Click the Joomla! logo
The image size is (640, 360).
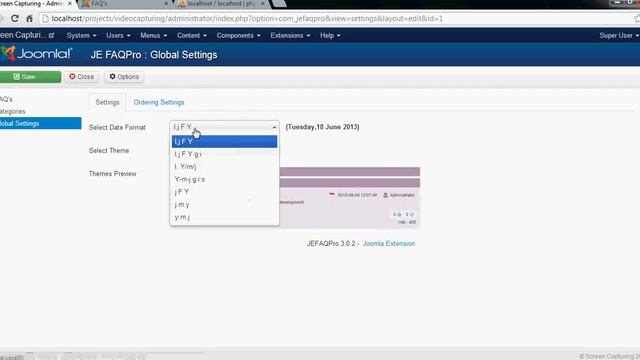[x=36, y=54]
